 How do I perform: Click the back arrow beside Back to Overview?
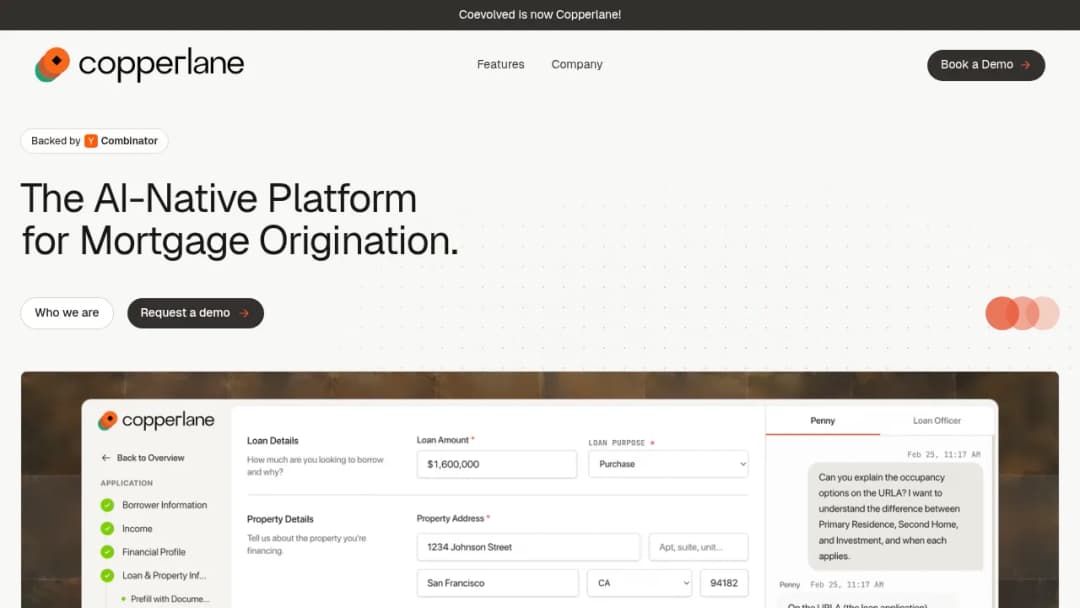pyautogui.click(x=105, y=458)
